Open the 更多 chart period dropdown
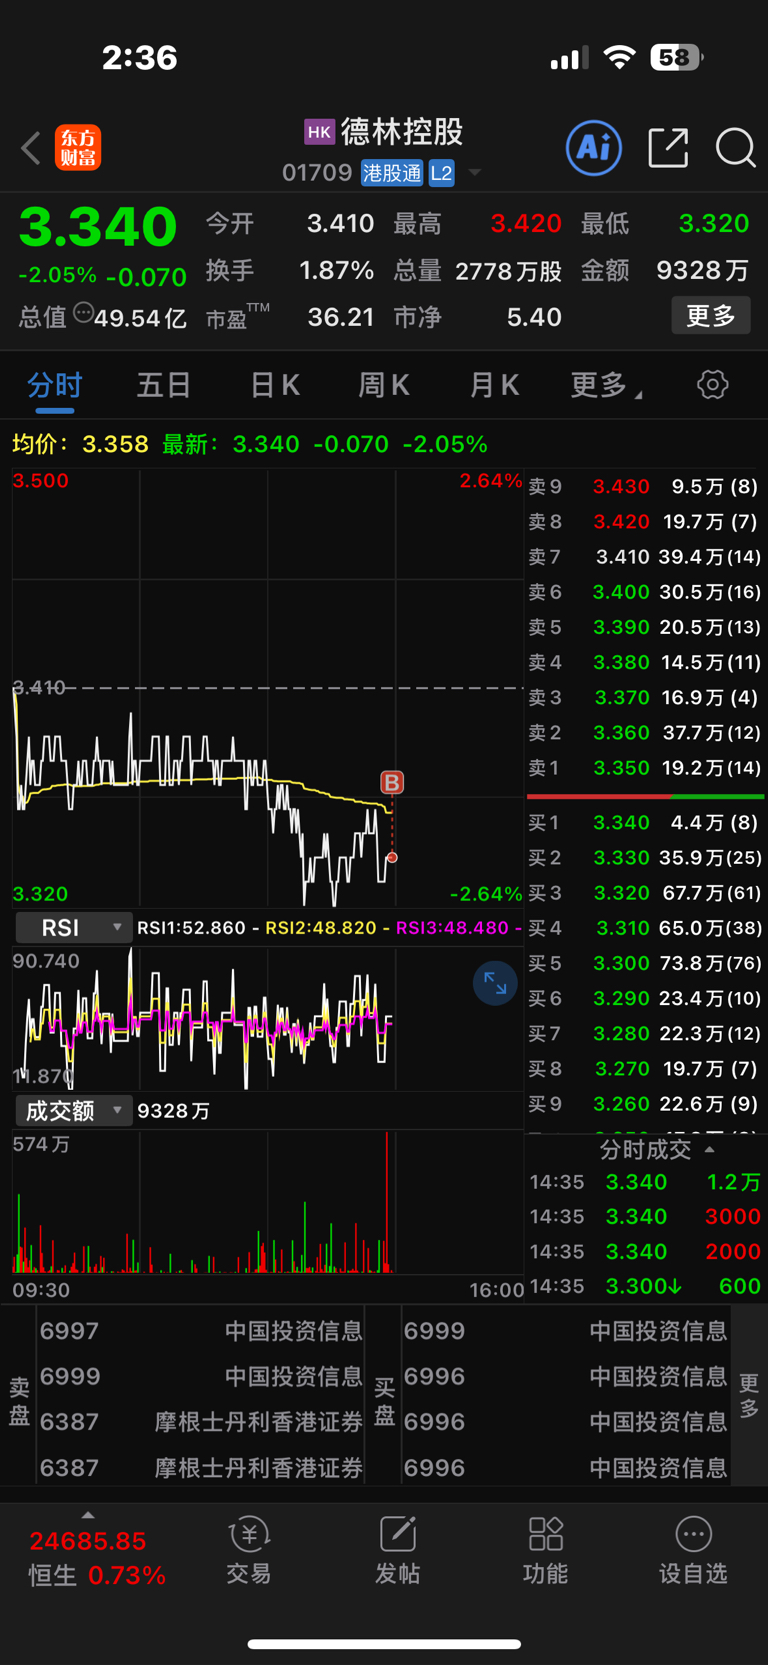The height and width of the screenshot is (1665, 769). [x=606, y=385]
